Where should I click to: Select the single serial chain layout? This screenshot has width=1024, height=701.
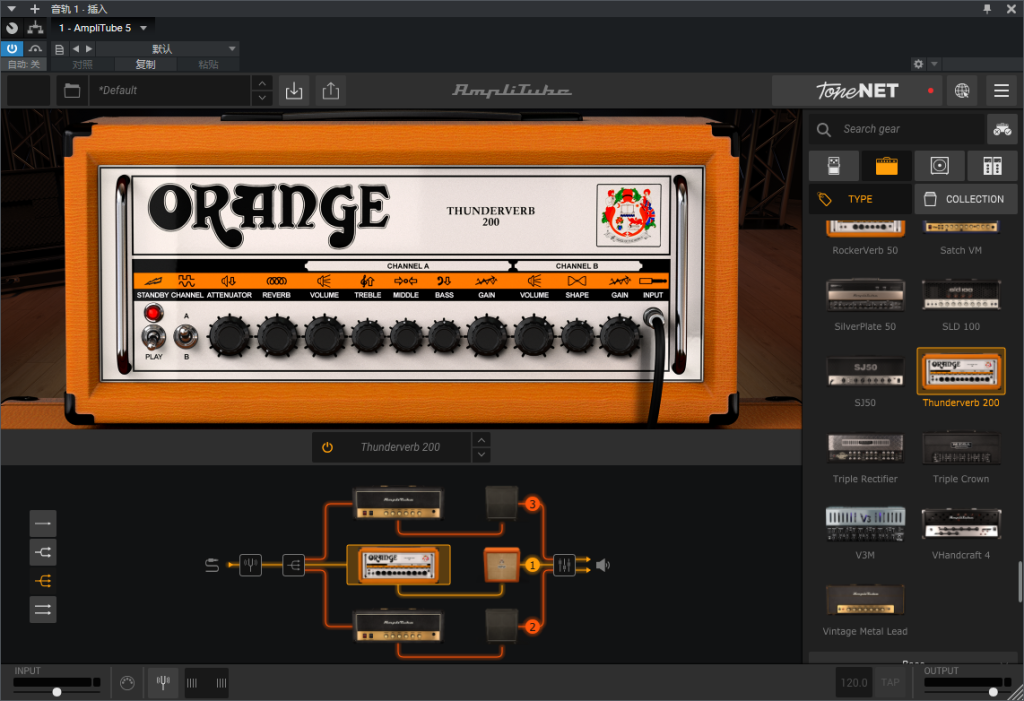coord(43,523)
